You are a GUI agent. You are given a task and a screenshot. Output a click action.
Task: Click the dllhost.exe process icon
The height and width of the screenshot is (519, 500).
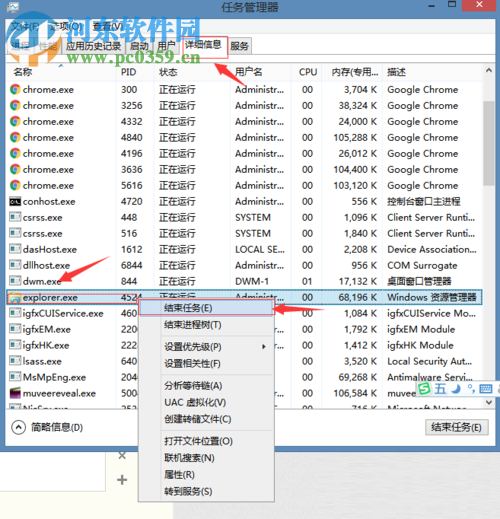pyautogui.click(x=15, y=265)
